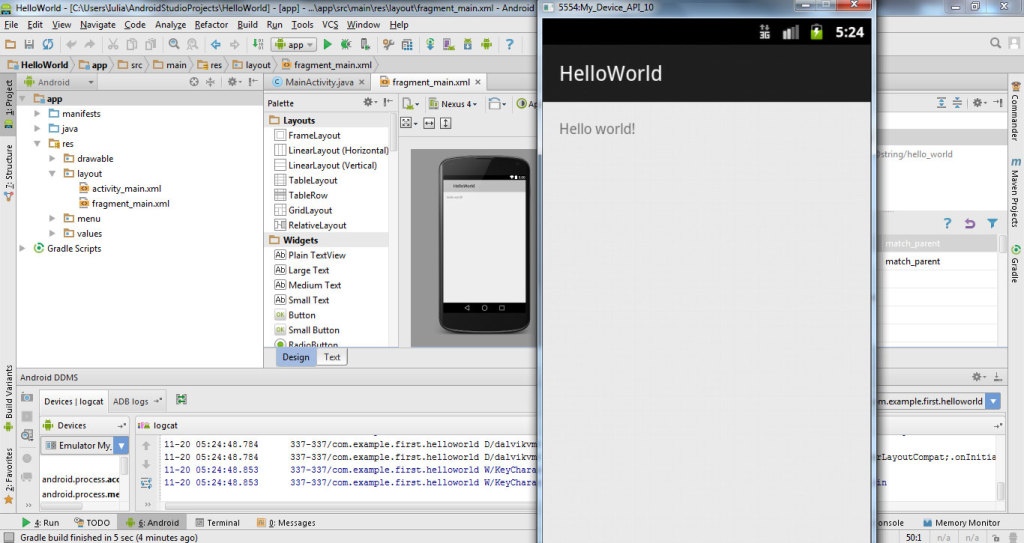Open the Nexus 4 device dropdown
Image resolution: width=1024 pixels, height=543 pixels.
click(453, 104)
